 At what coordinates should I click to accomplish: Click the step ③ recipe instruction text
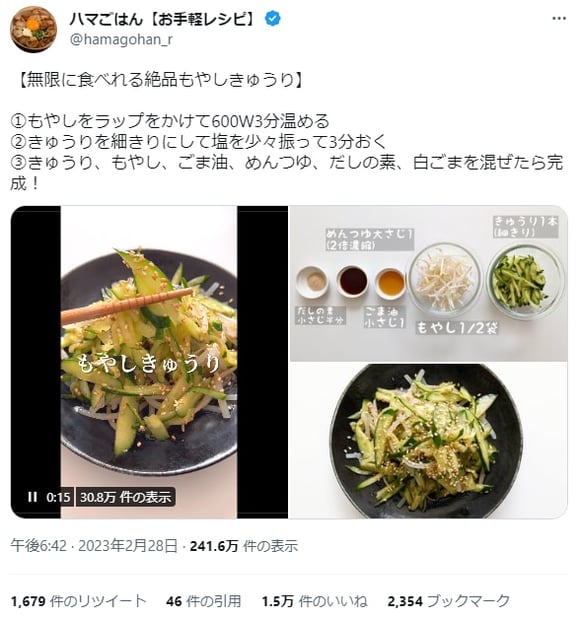pyautogui.click(x=287, y=173)
